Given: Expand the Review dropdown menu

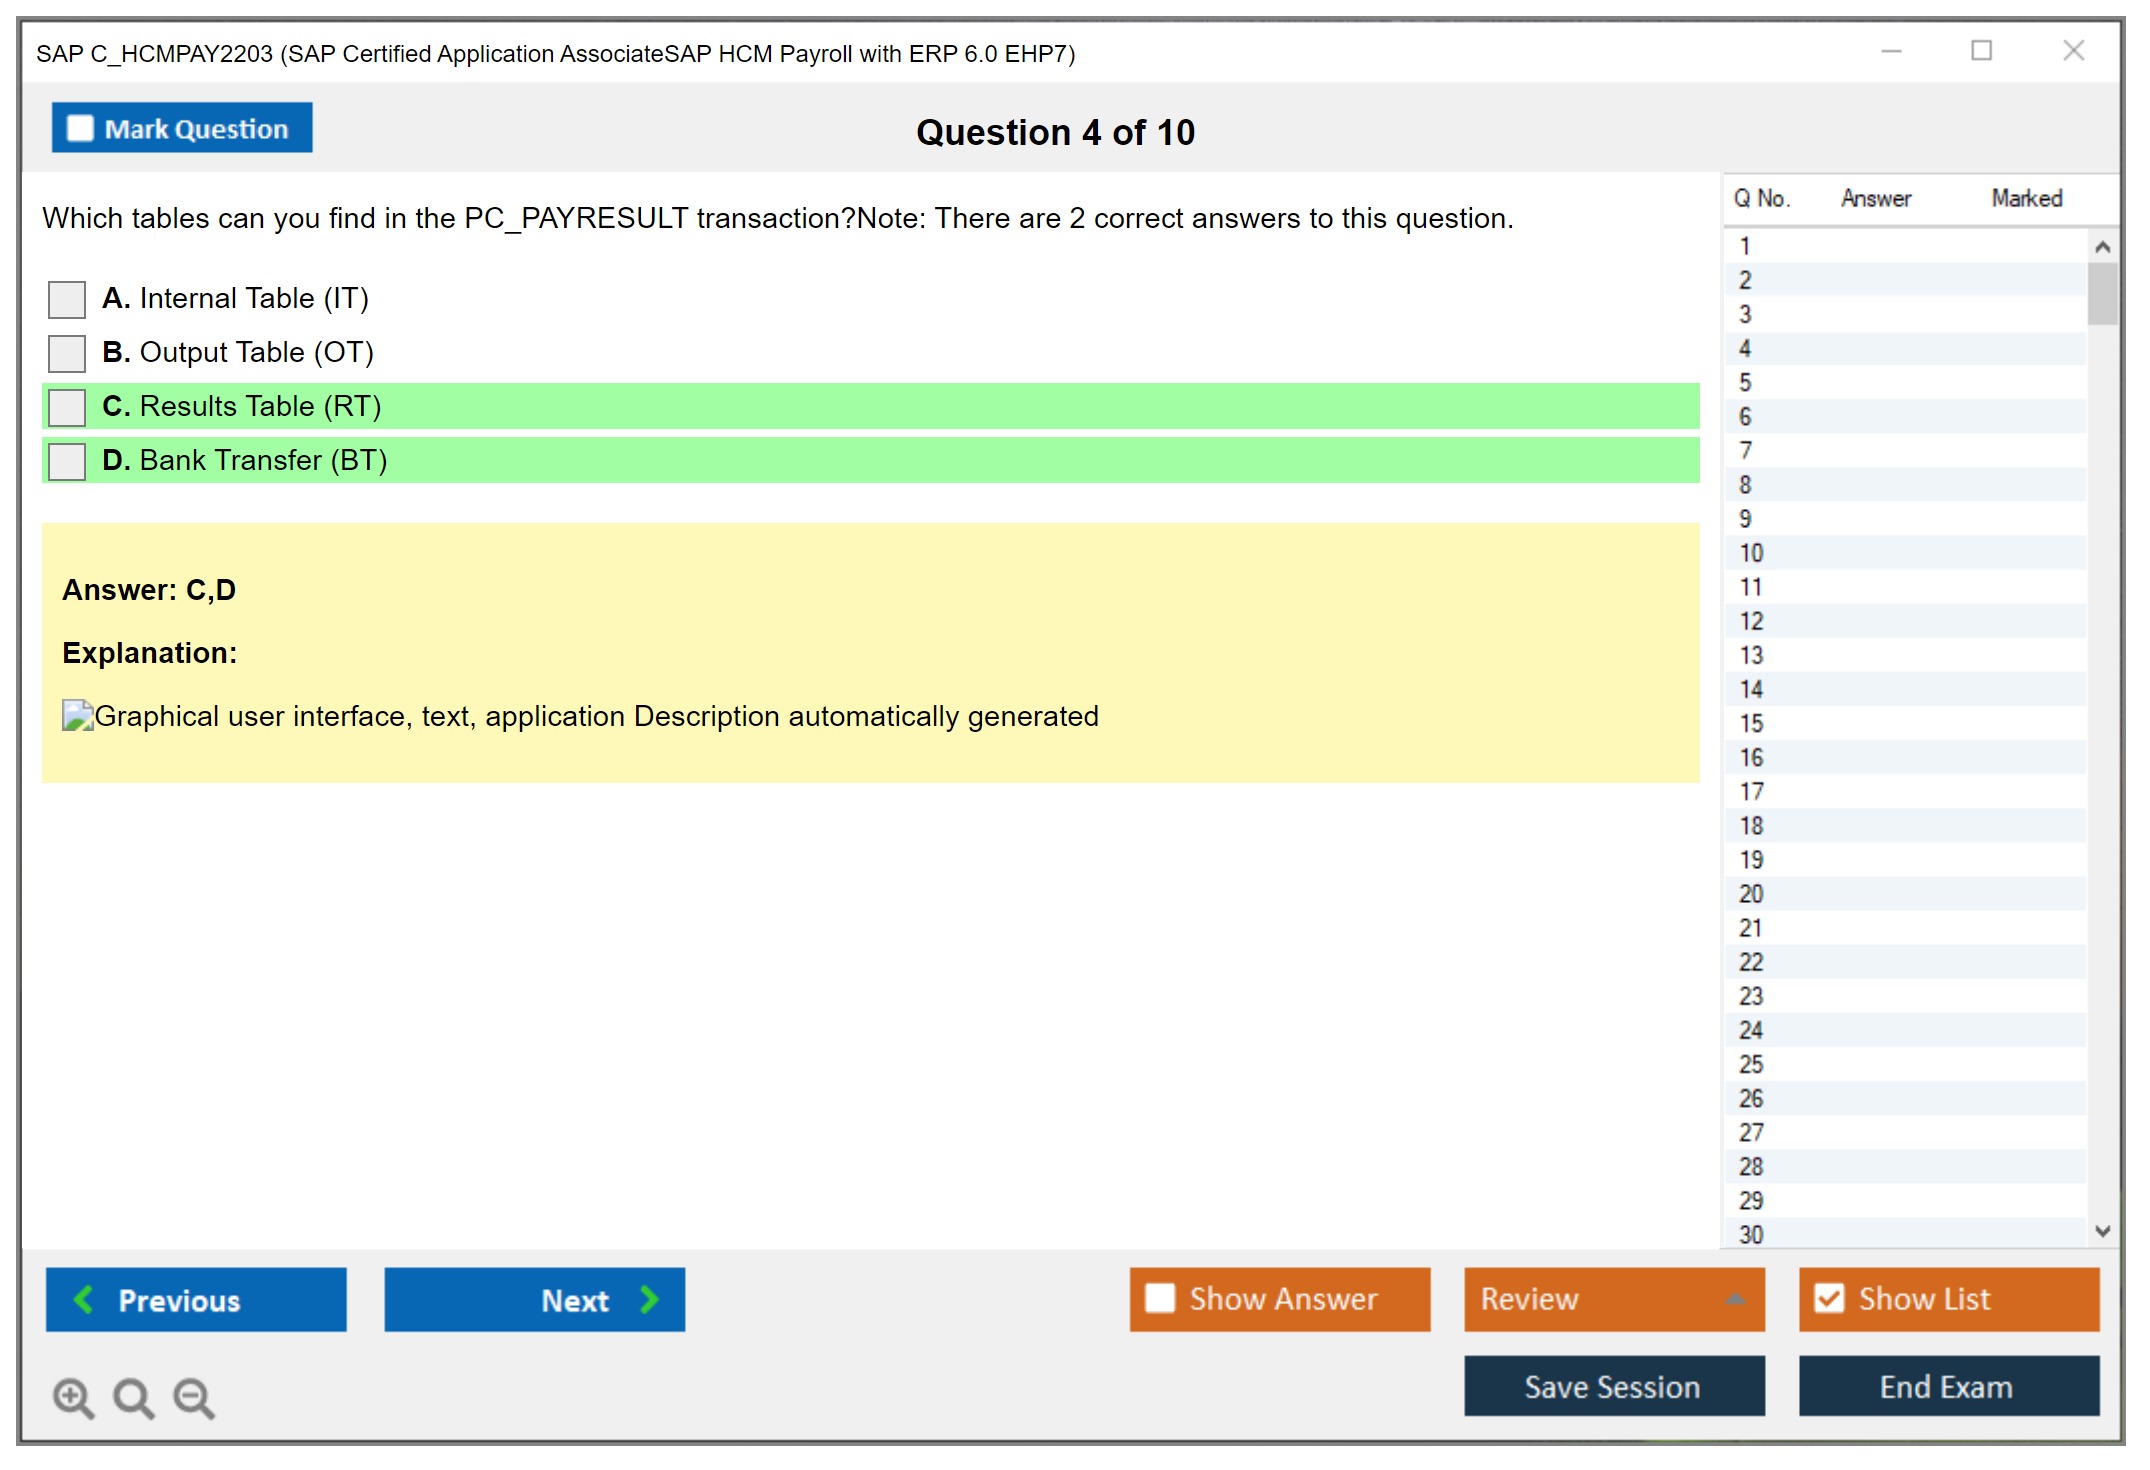Looking at the screenshot, I should (x=1735, y=1299).
